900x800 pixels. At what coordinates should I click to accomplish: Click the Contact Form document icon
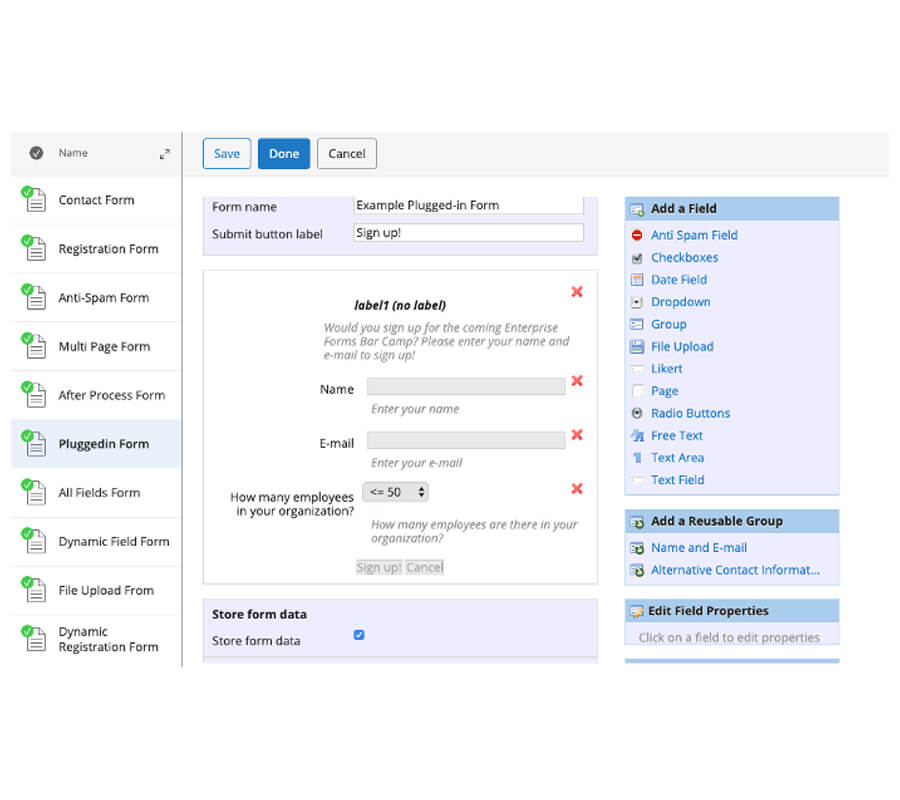pyautogui.click(x=34, y=199)
